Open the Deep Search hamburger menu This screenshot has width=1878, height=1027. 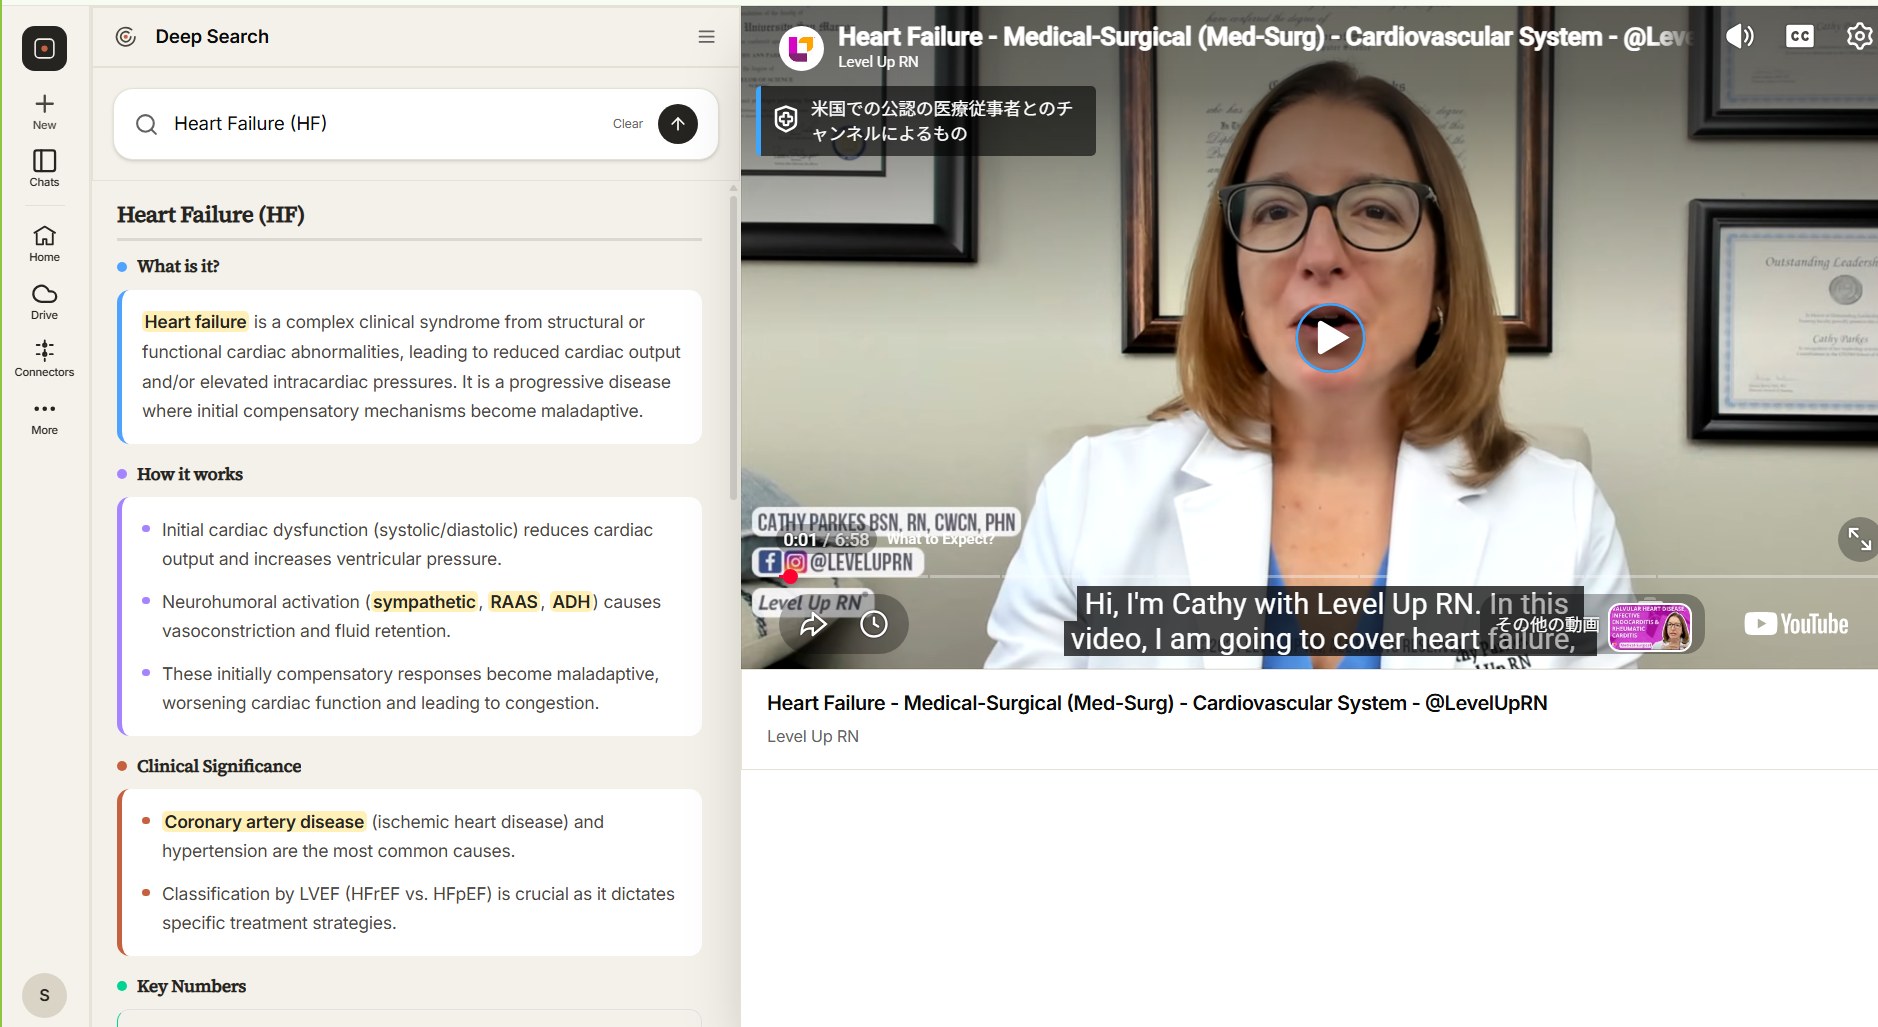pos(706,37)
